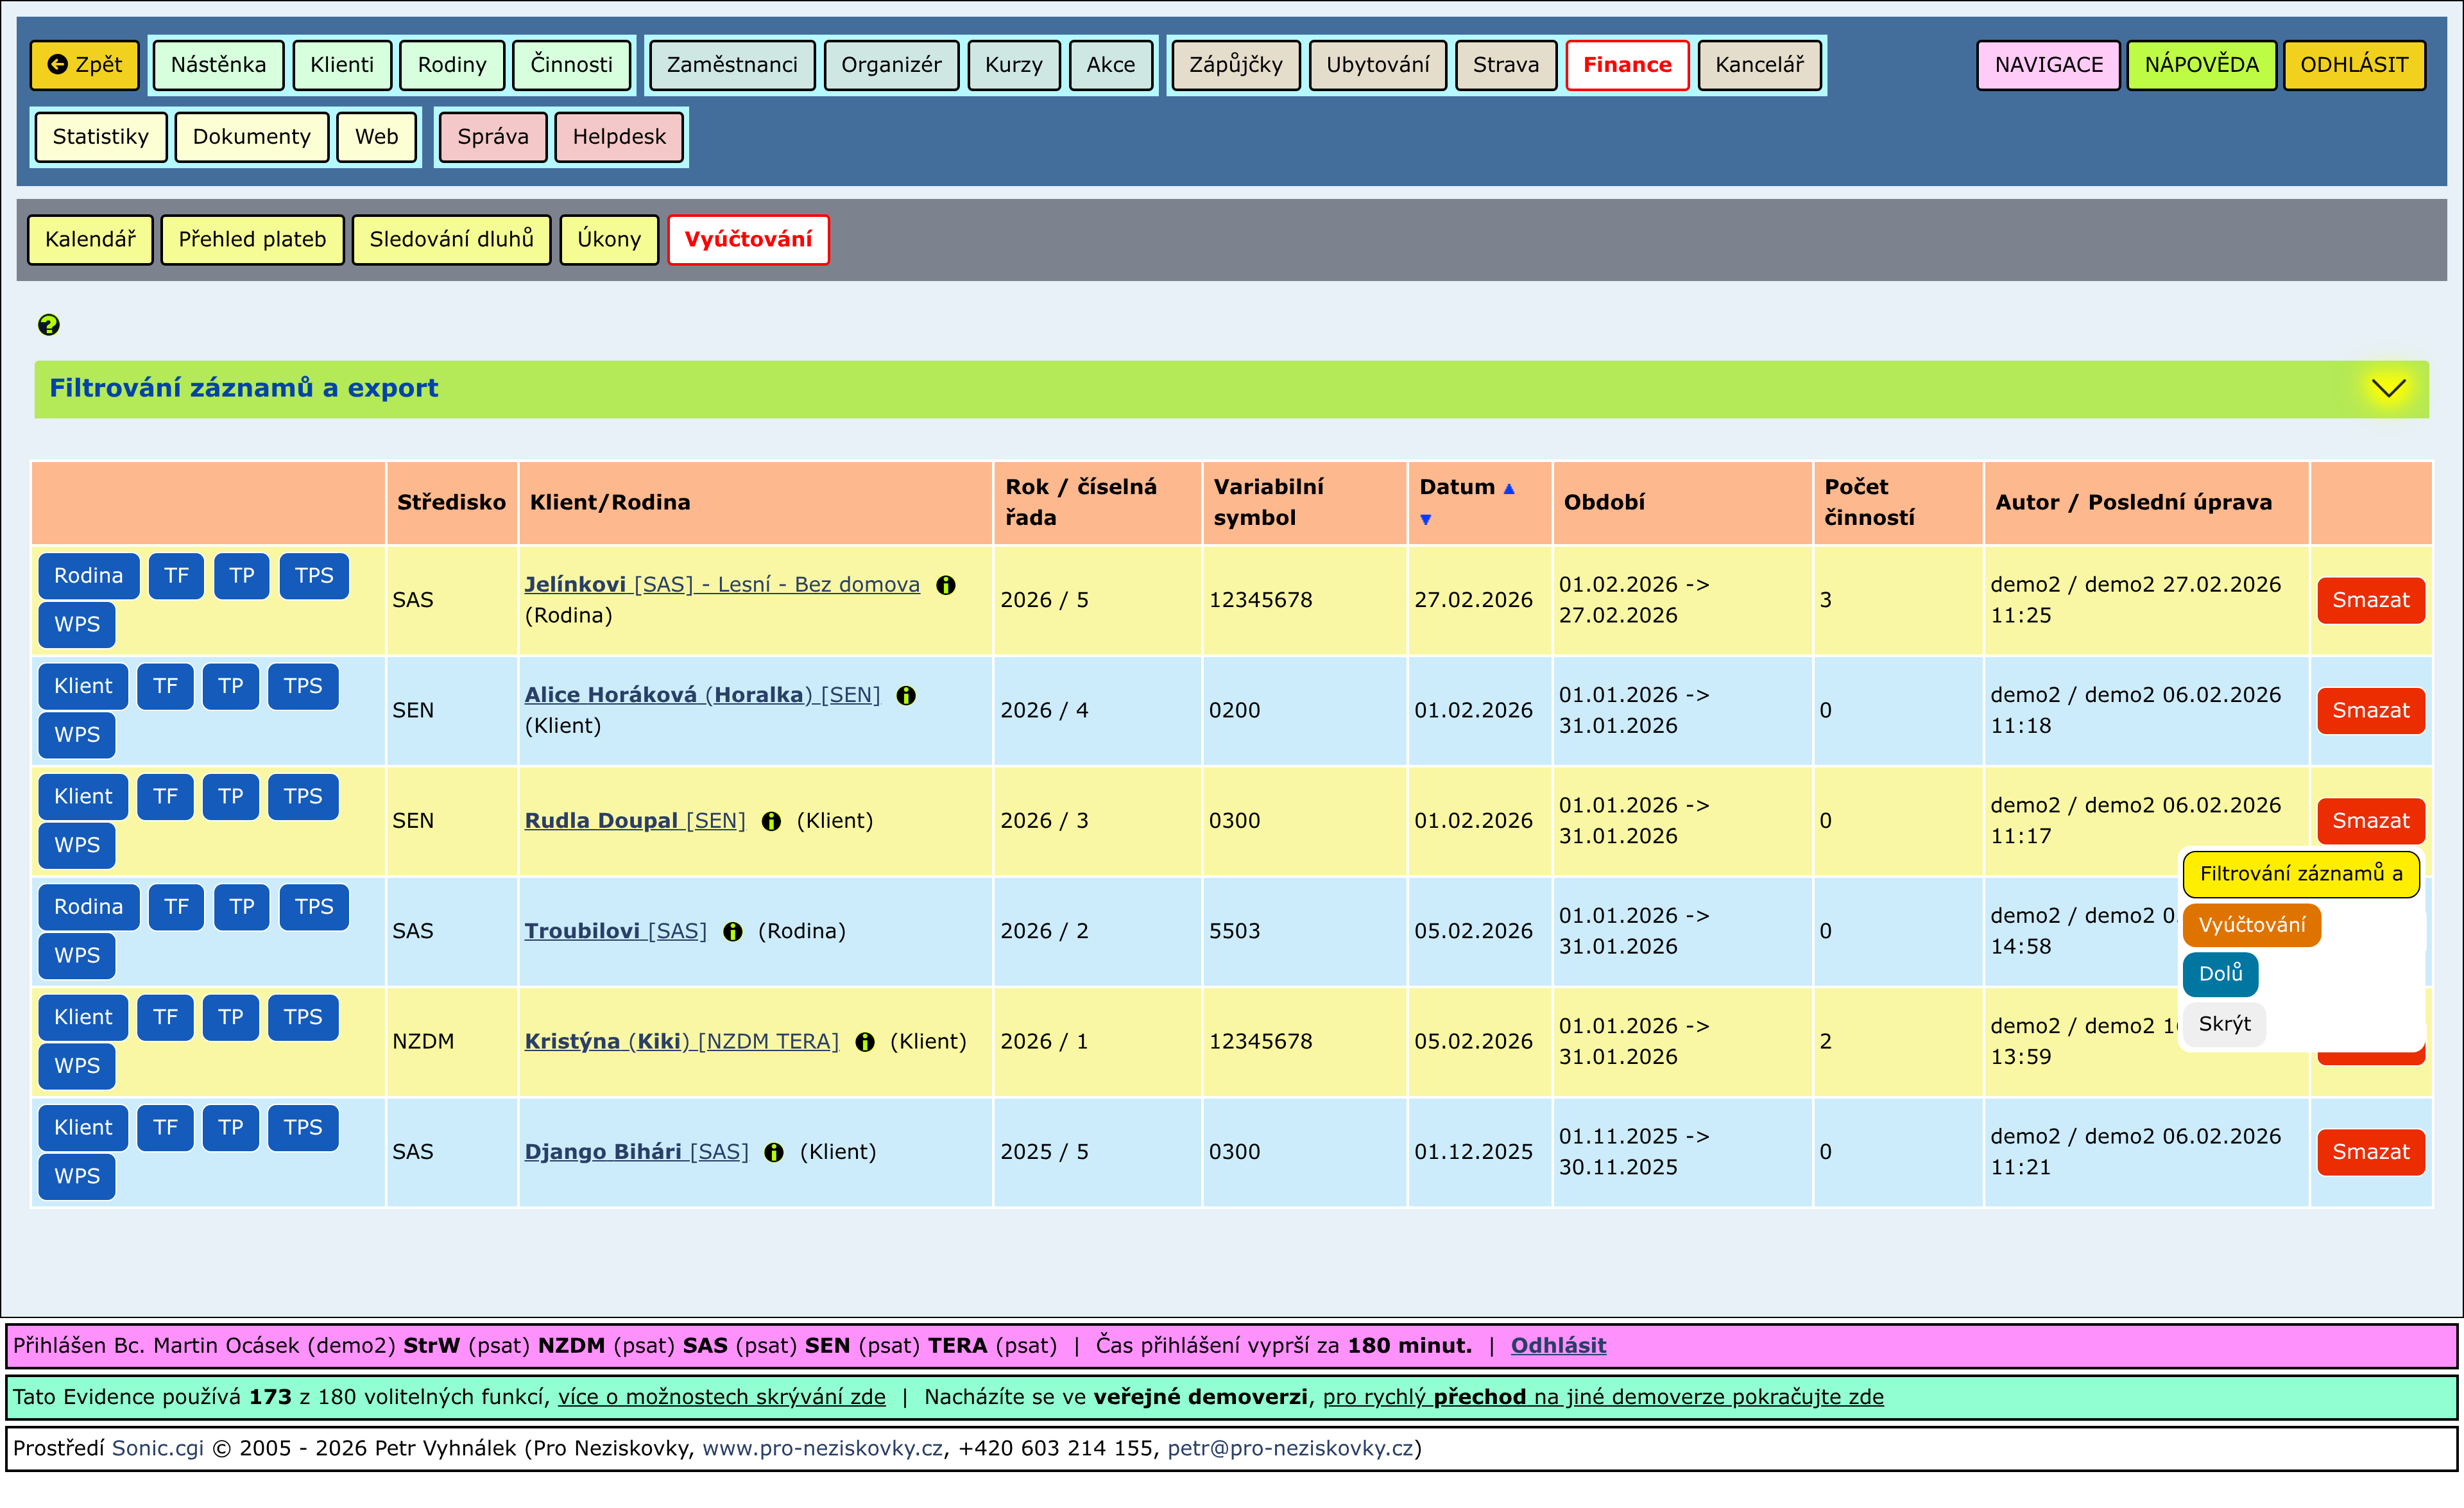Expand the Filtrování záznamů a export chevron

click(2388, 389)
